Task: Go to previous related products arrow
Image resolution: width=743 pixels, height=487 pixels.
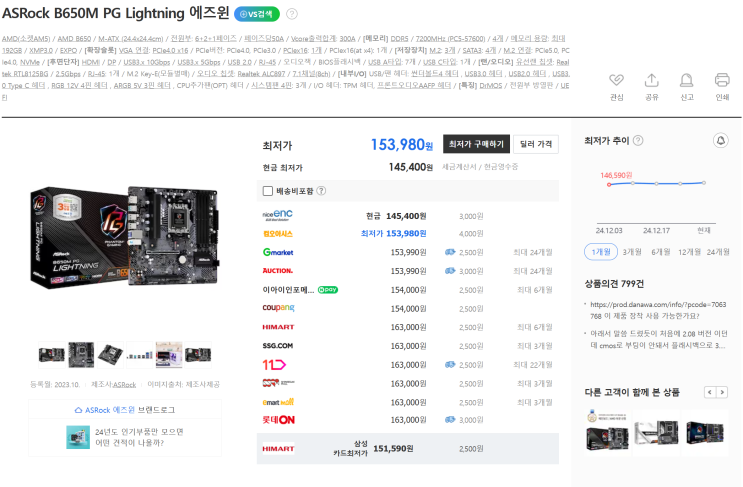Action: 710,392
